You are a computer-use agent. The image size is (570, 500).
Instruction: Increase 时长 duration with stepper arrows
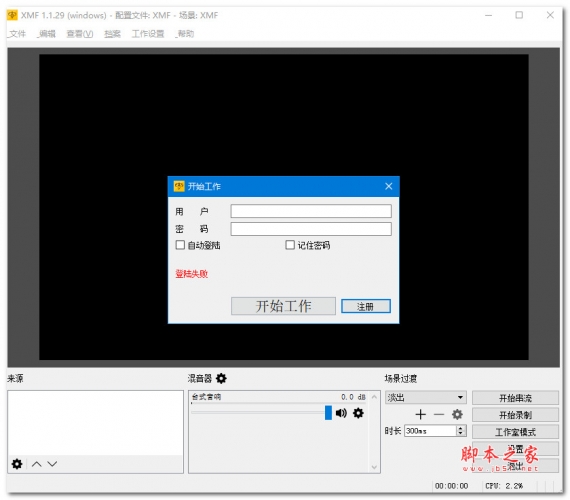[x=461, y=428]
